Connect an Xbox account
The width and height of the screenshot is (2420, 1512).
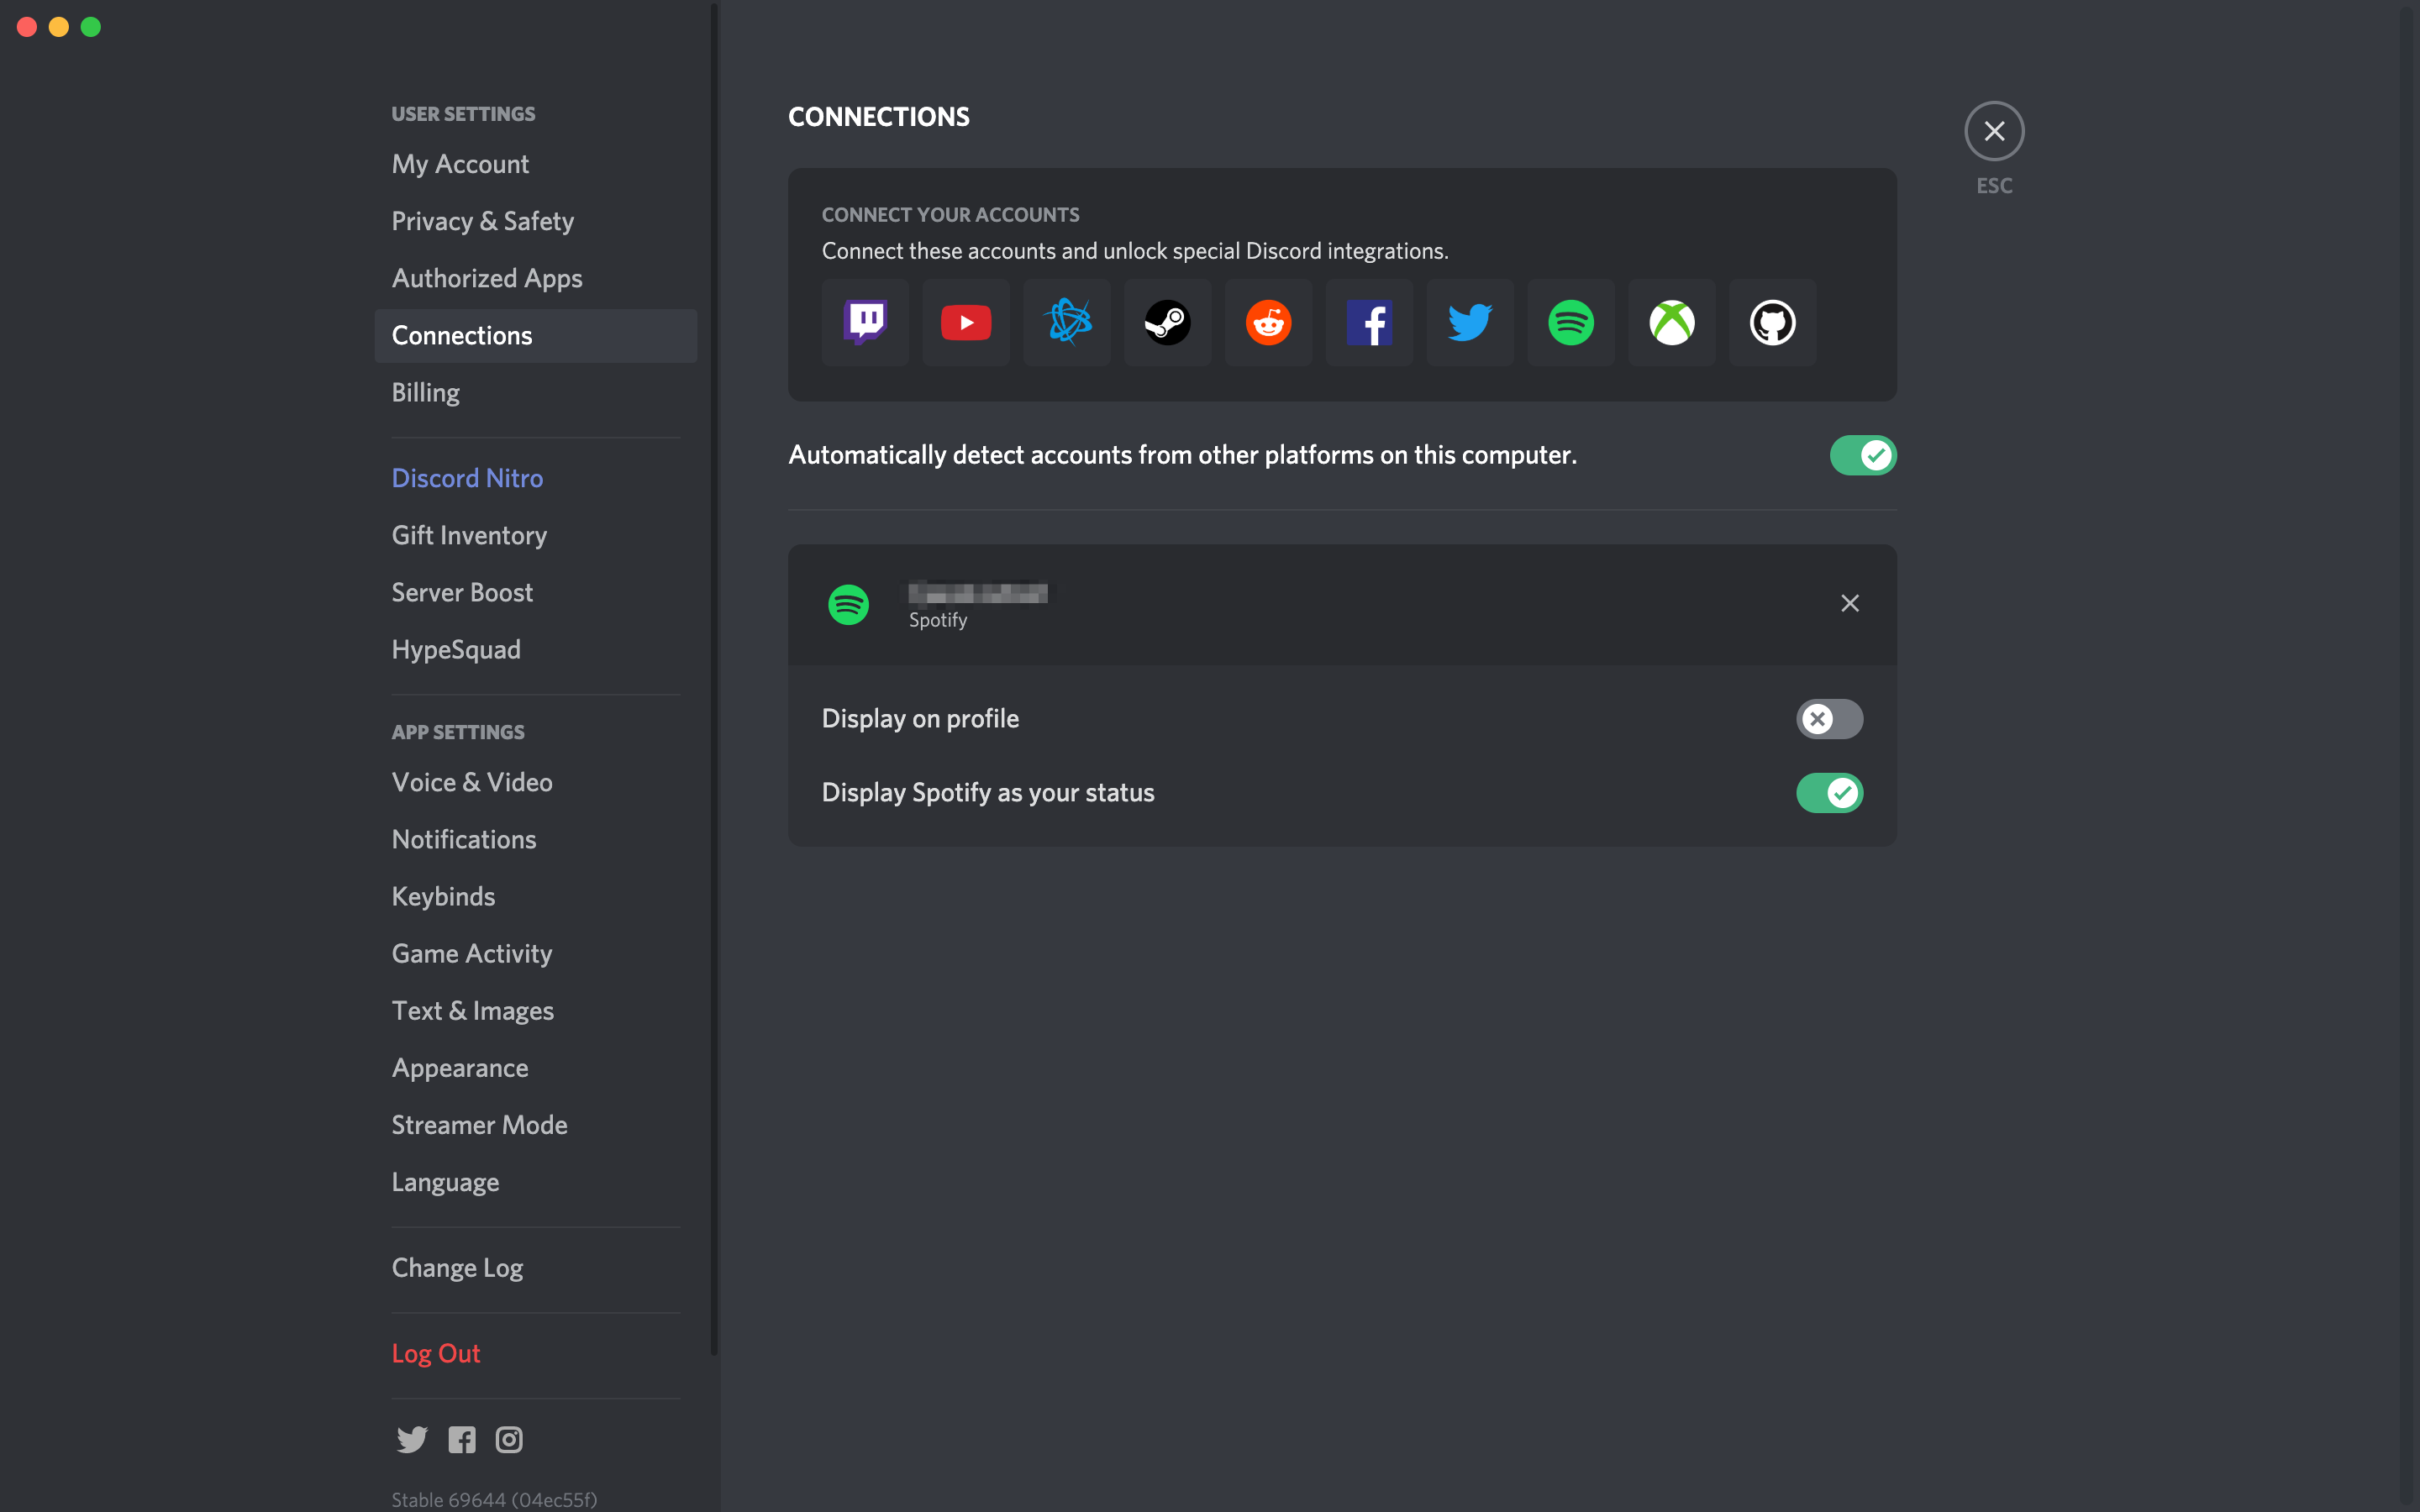coord(1672,322)
